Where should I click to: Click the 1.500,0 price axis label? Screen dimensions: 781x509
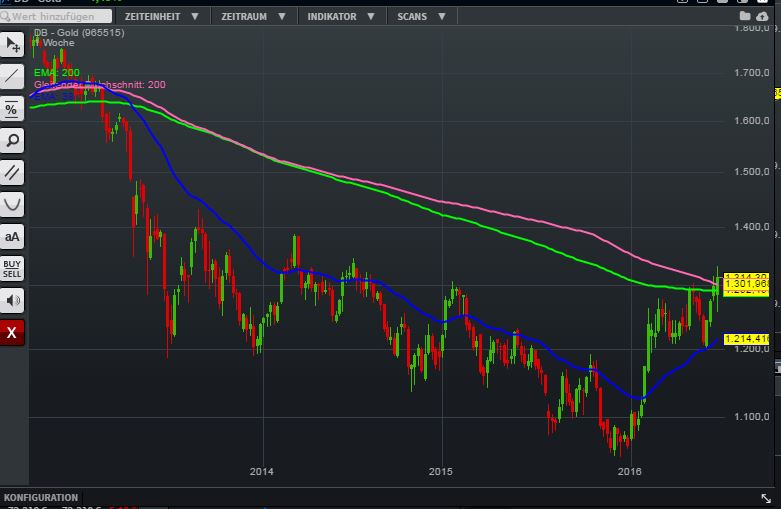752,172
